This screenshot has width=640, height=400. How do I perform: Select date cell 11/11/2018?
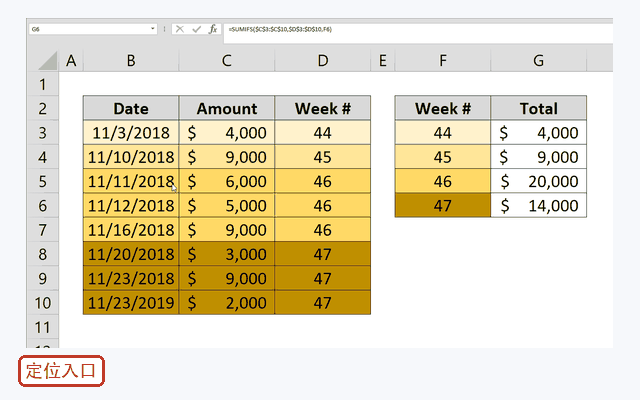[x=131, y=182]
